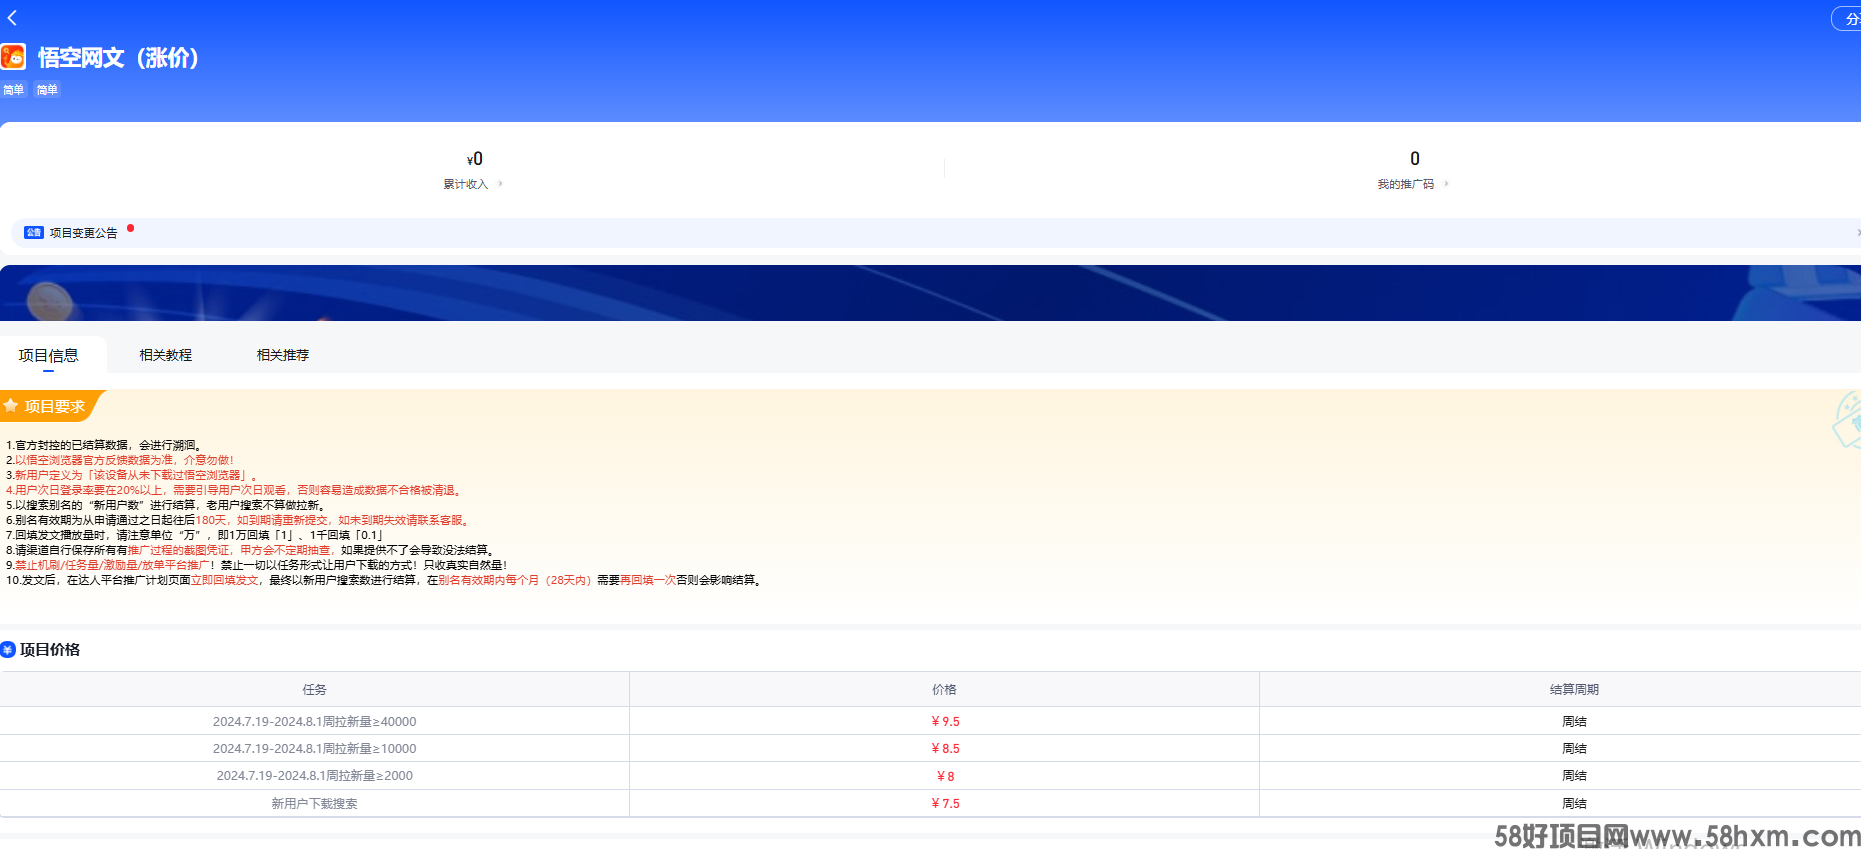Open the 累计收入 details arrow

(x=500, y=184)
